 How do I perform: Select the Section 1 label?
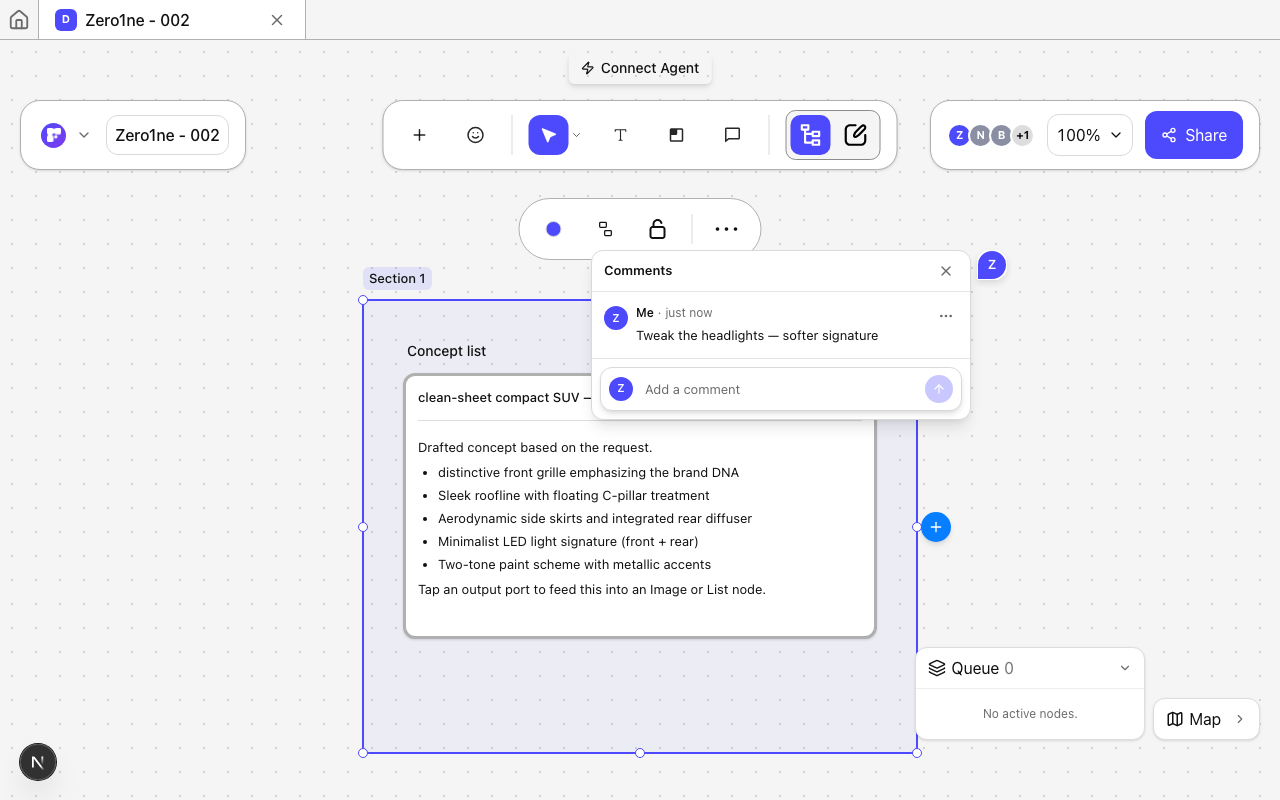pos(397,279)
